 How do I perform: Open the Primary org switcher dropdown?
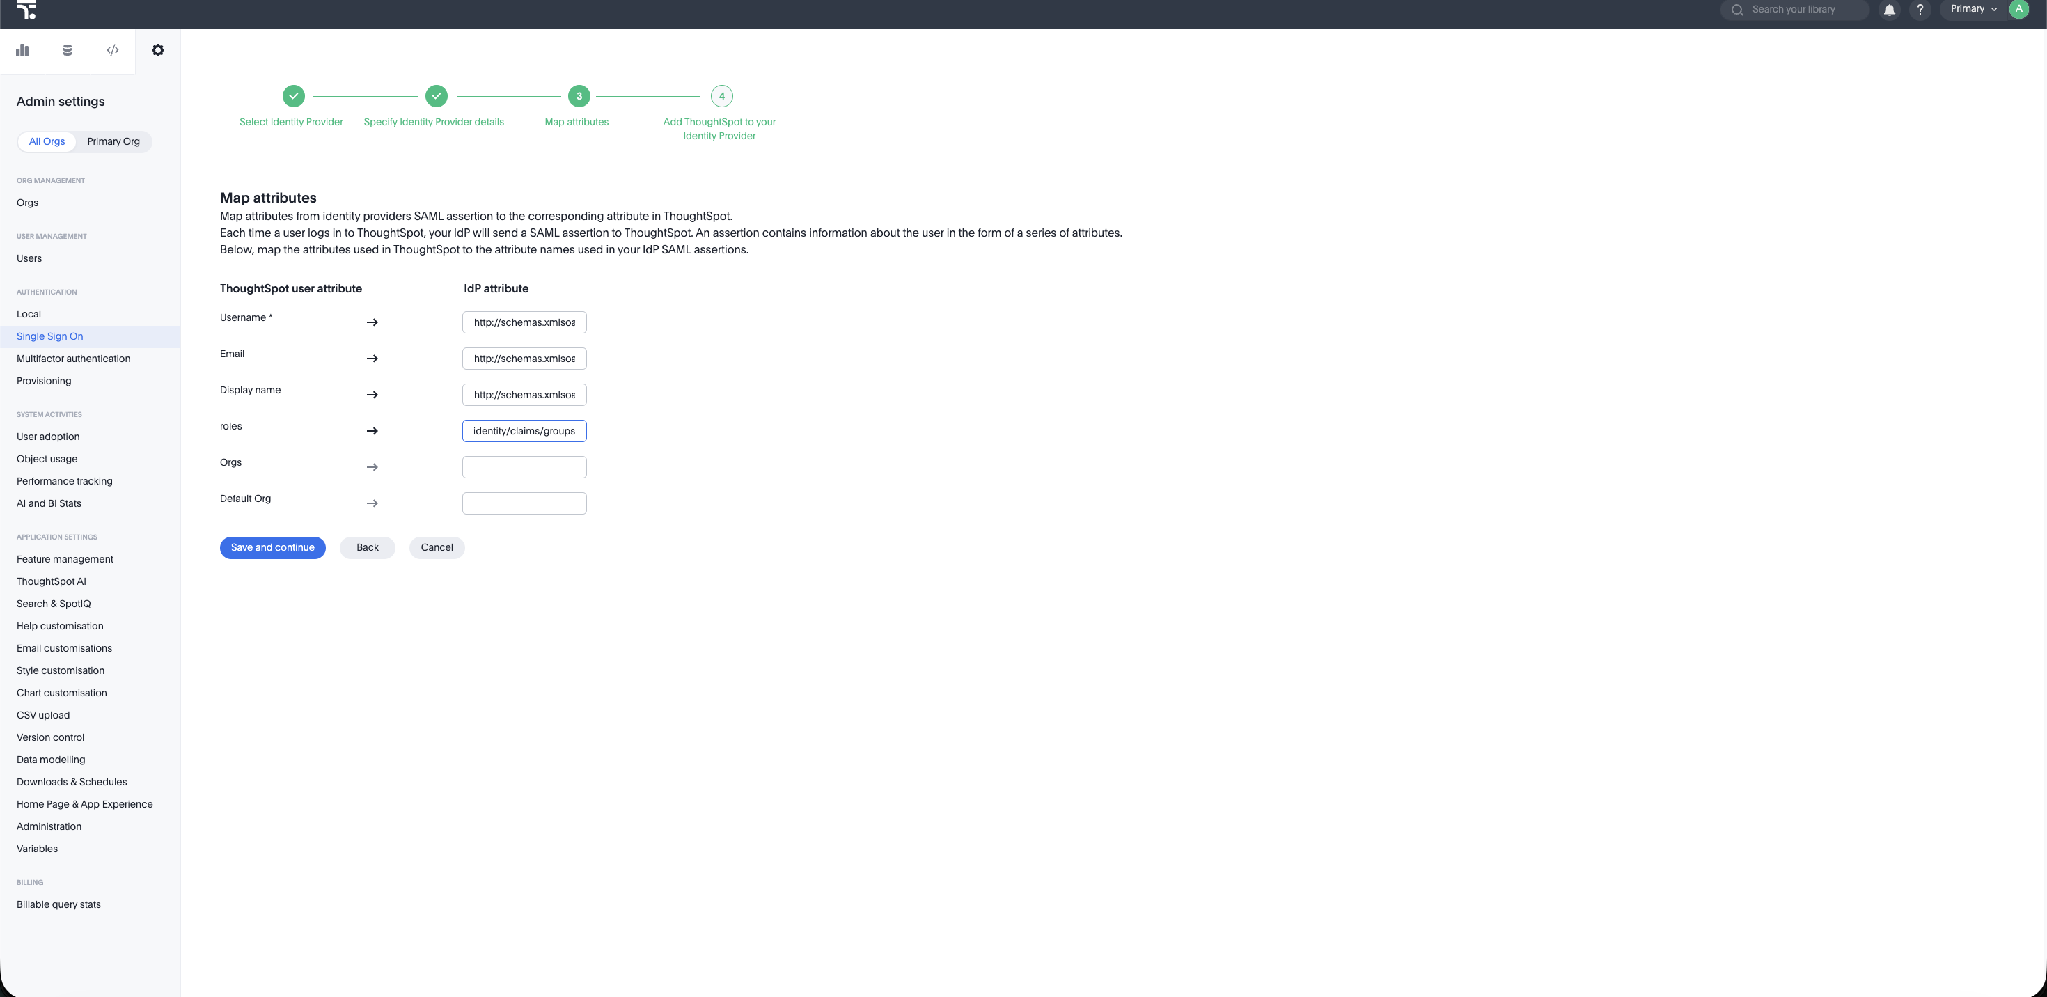click(x=1973, y=9)
